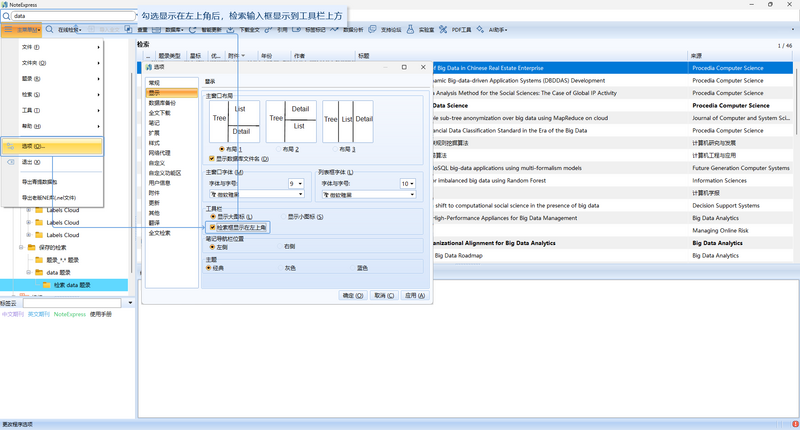The width and height of the screenshot is (800, 430).
Task: Select the 显示小图标 radio button
Action: (284, 217)
